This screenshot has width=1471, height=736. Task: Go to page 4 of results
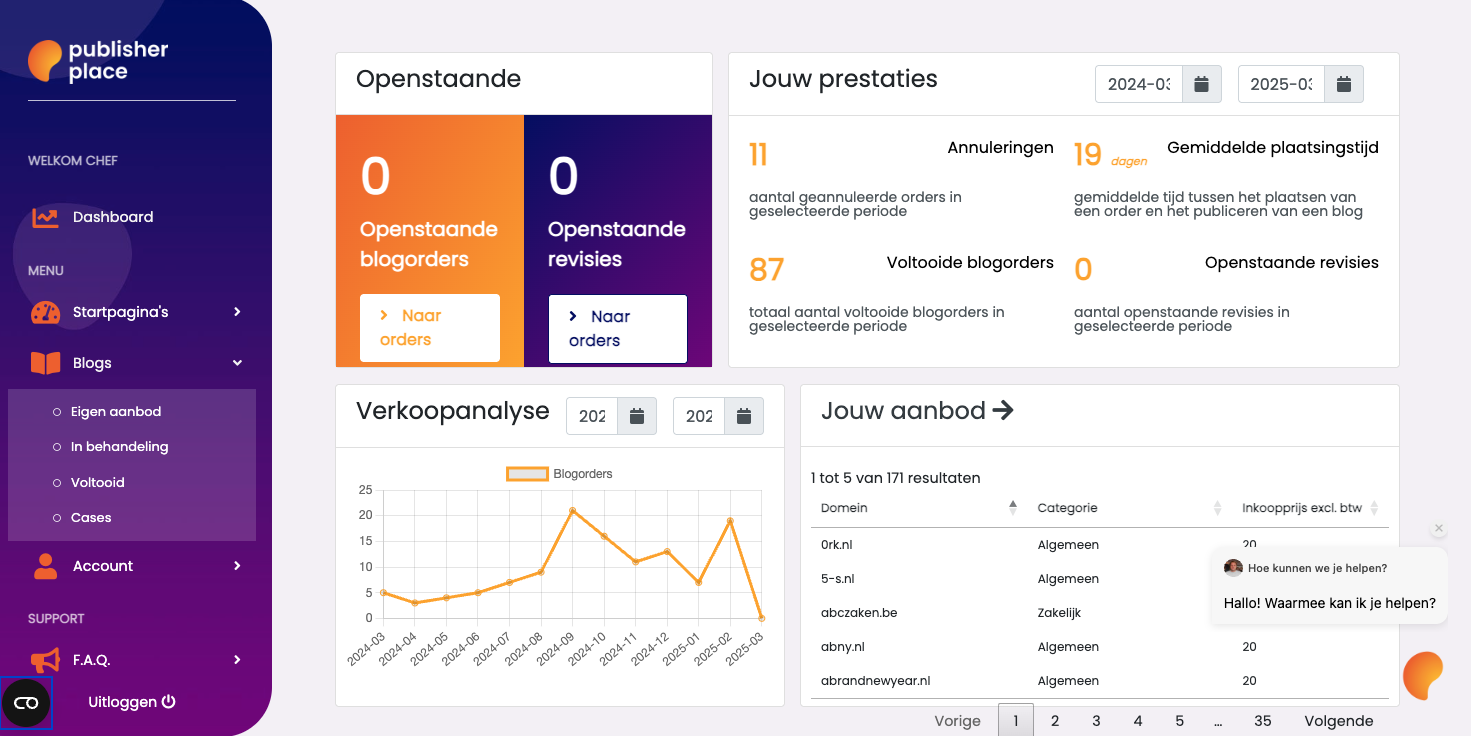[x=1138, y=720]
